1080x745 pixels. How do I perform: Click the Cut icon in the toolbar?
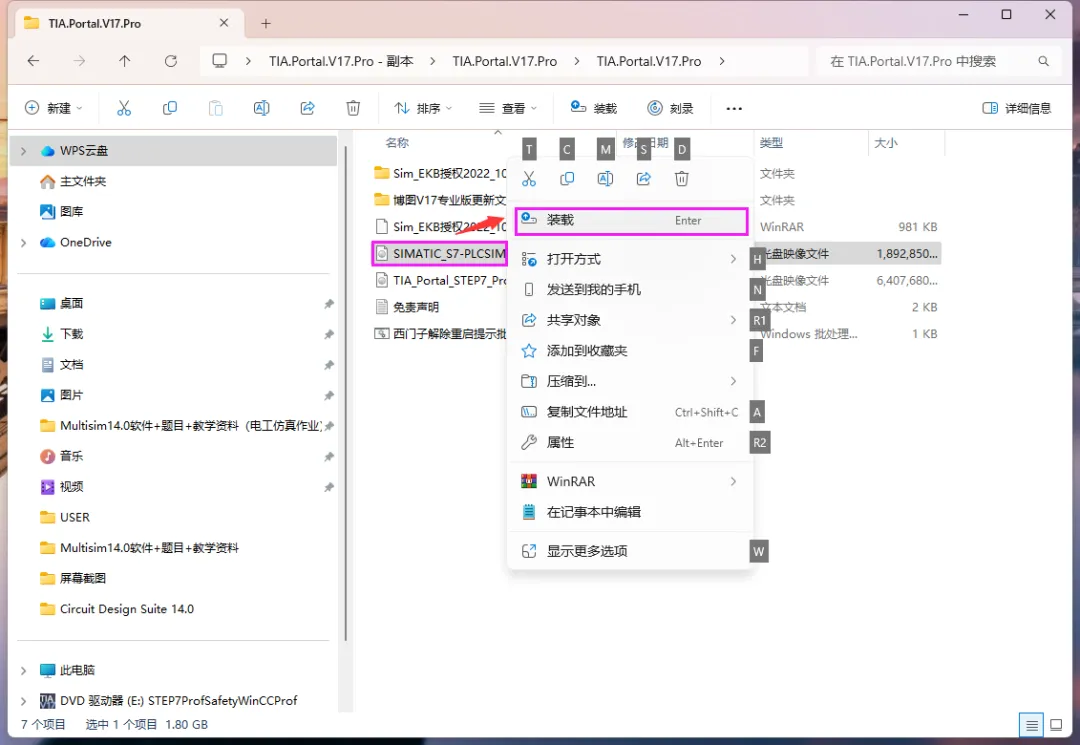click(x=124, y=108)
